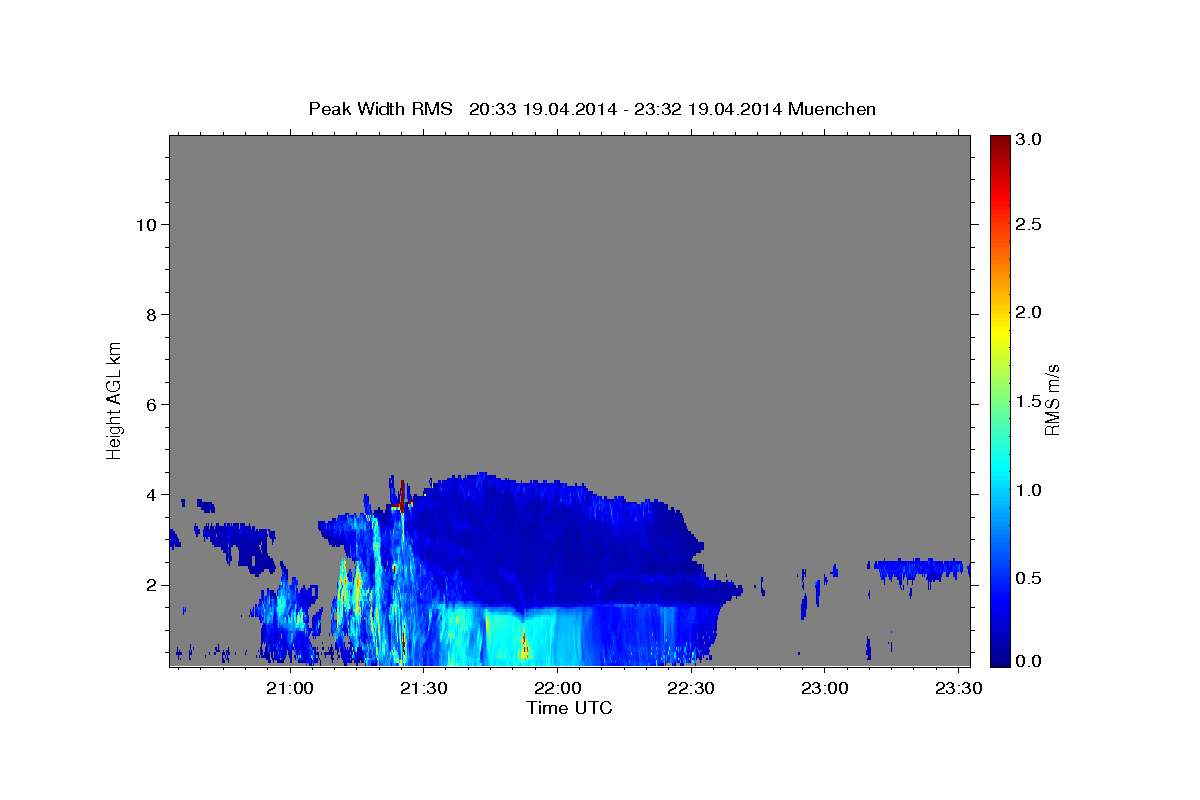Click the colorbar value 0.5

pos(1028,578)
